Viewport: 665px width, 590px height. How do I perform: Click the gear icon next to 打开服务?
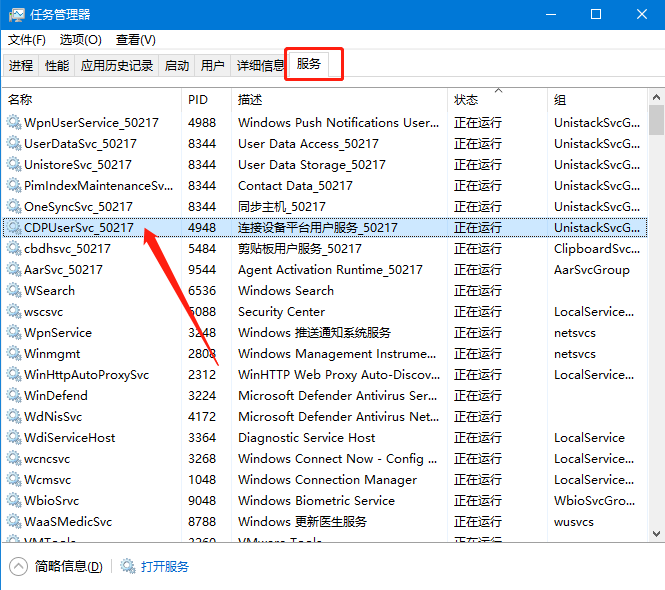click(x=128, y=566)
